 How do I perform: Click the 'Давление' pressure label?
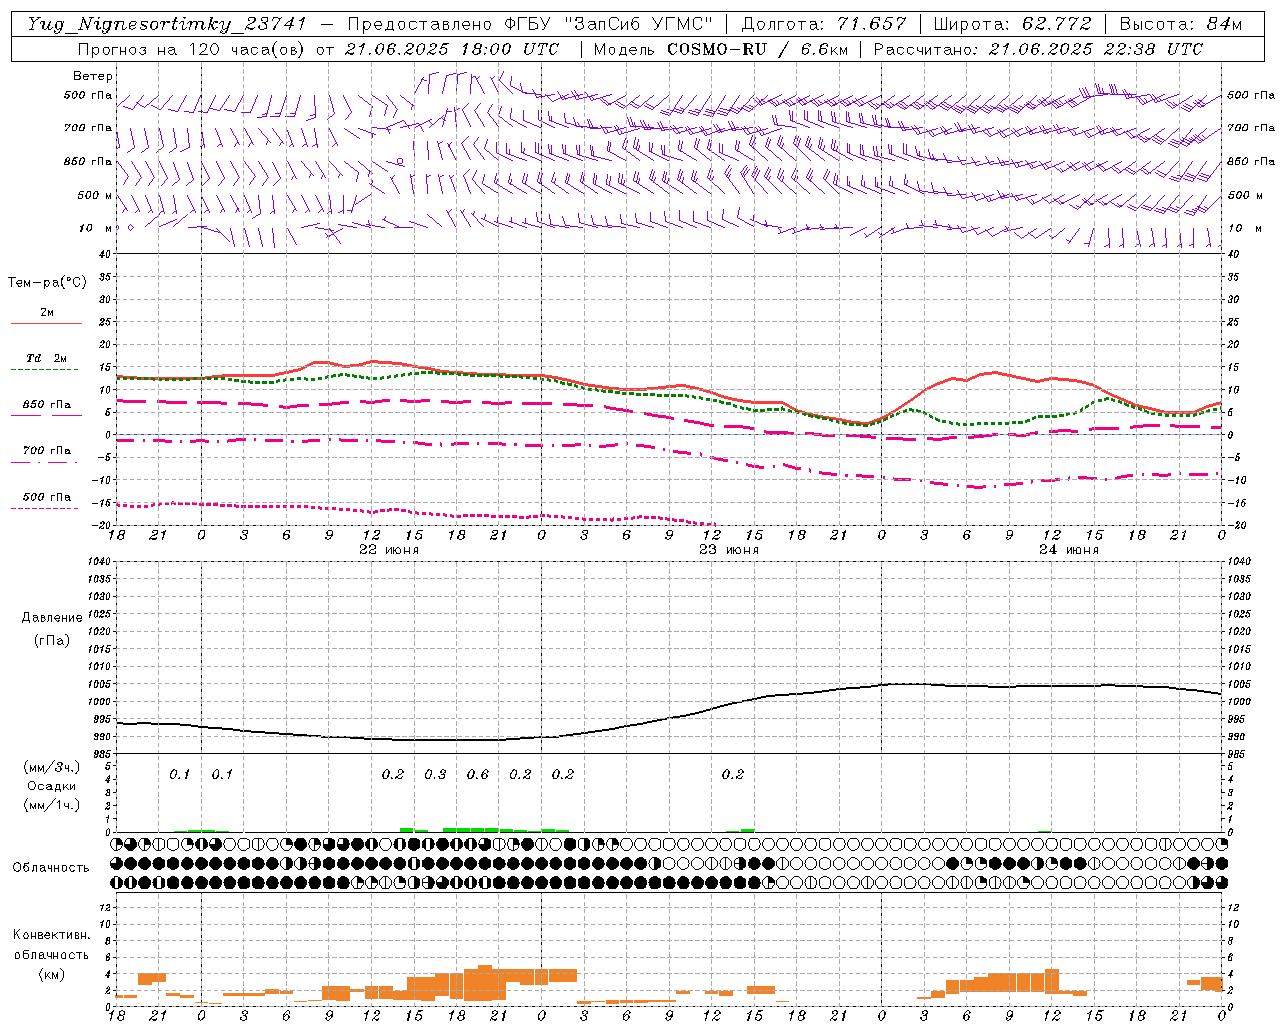52,618
